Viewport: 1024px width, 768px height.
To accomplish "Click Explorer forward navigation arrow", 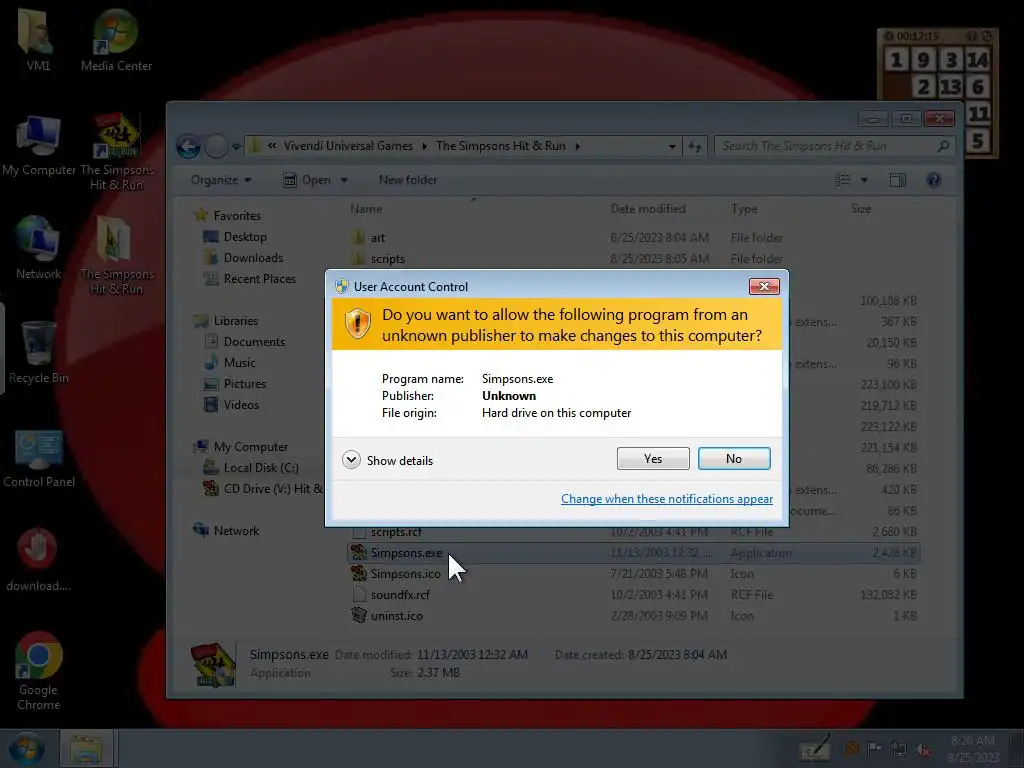I will tap(216, 146).
